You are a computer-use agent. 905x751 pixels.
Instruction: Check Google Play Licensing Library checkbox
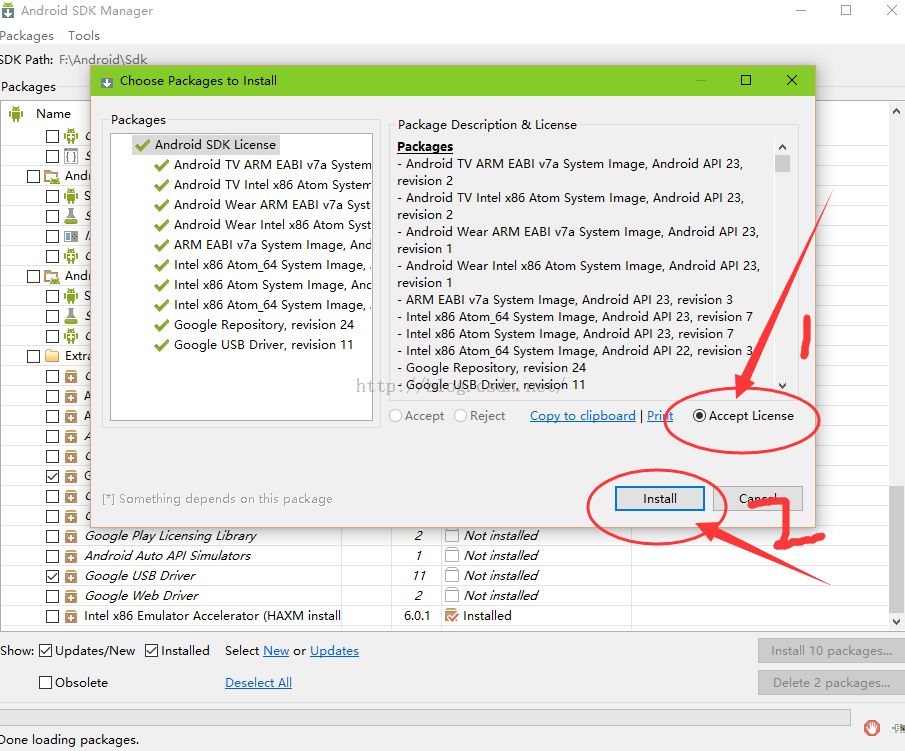pos(53,536)
